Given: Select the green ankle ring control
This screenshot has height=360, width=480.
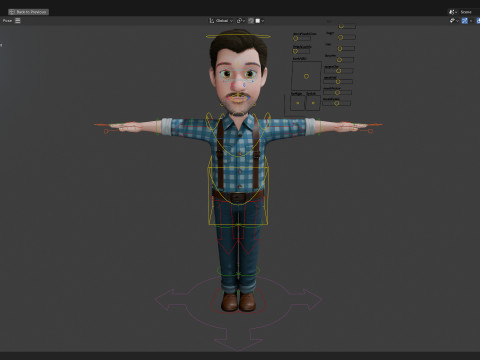Looking at the screenshot, I should tap(238, 271).
